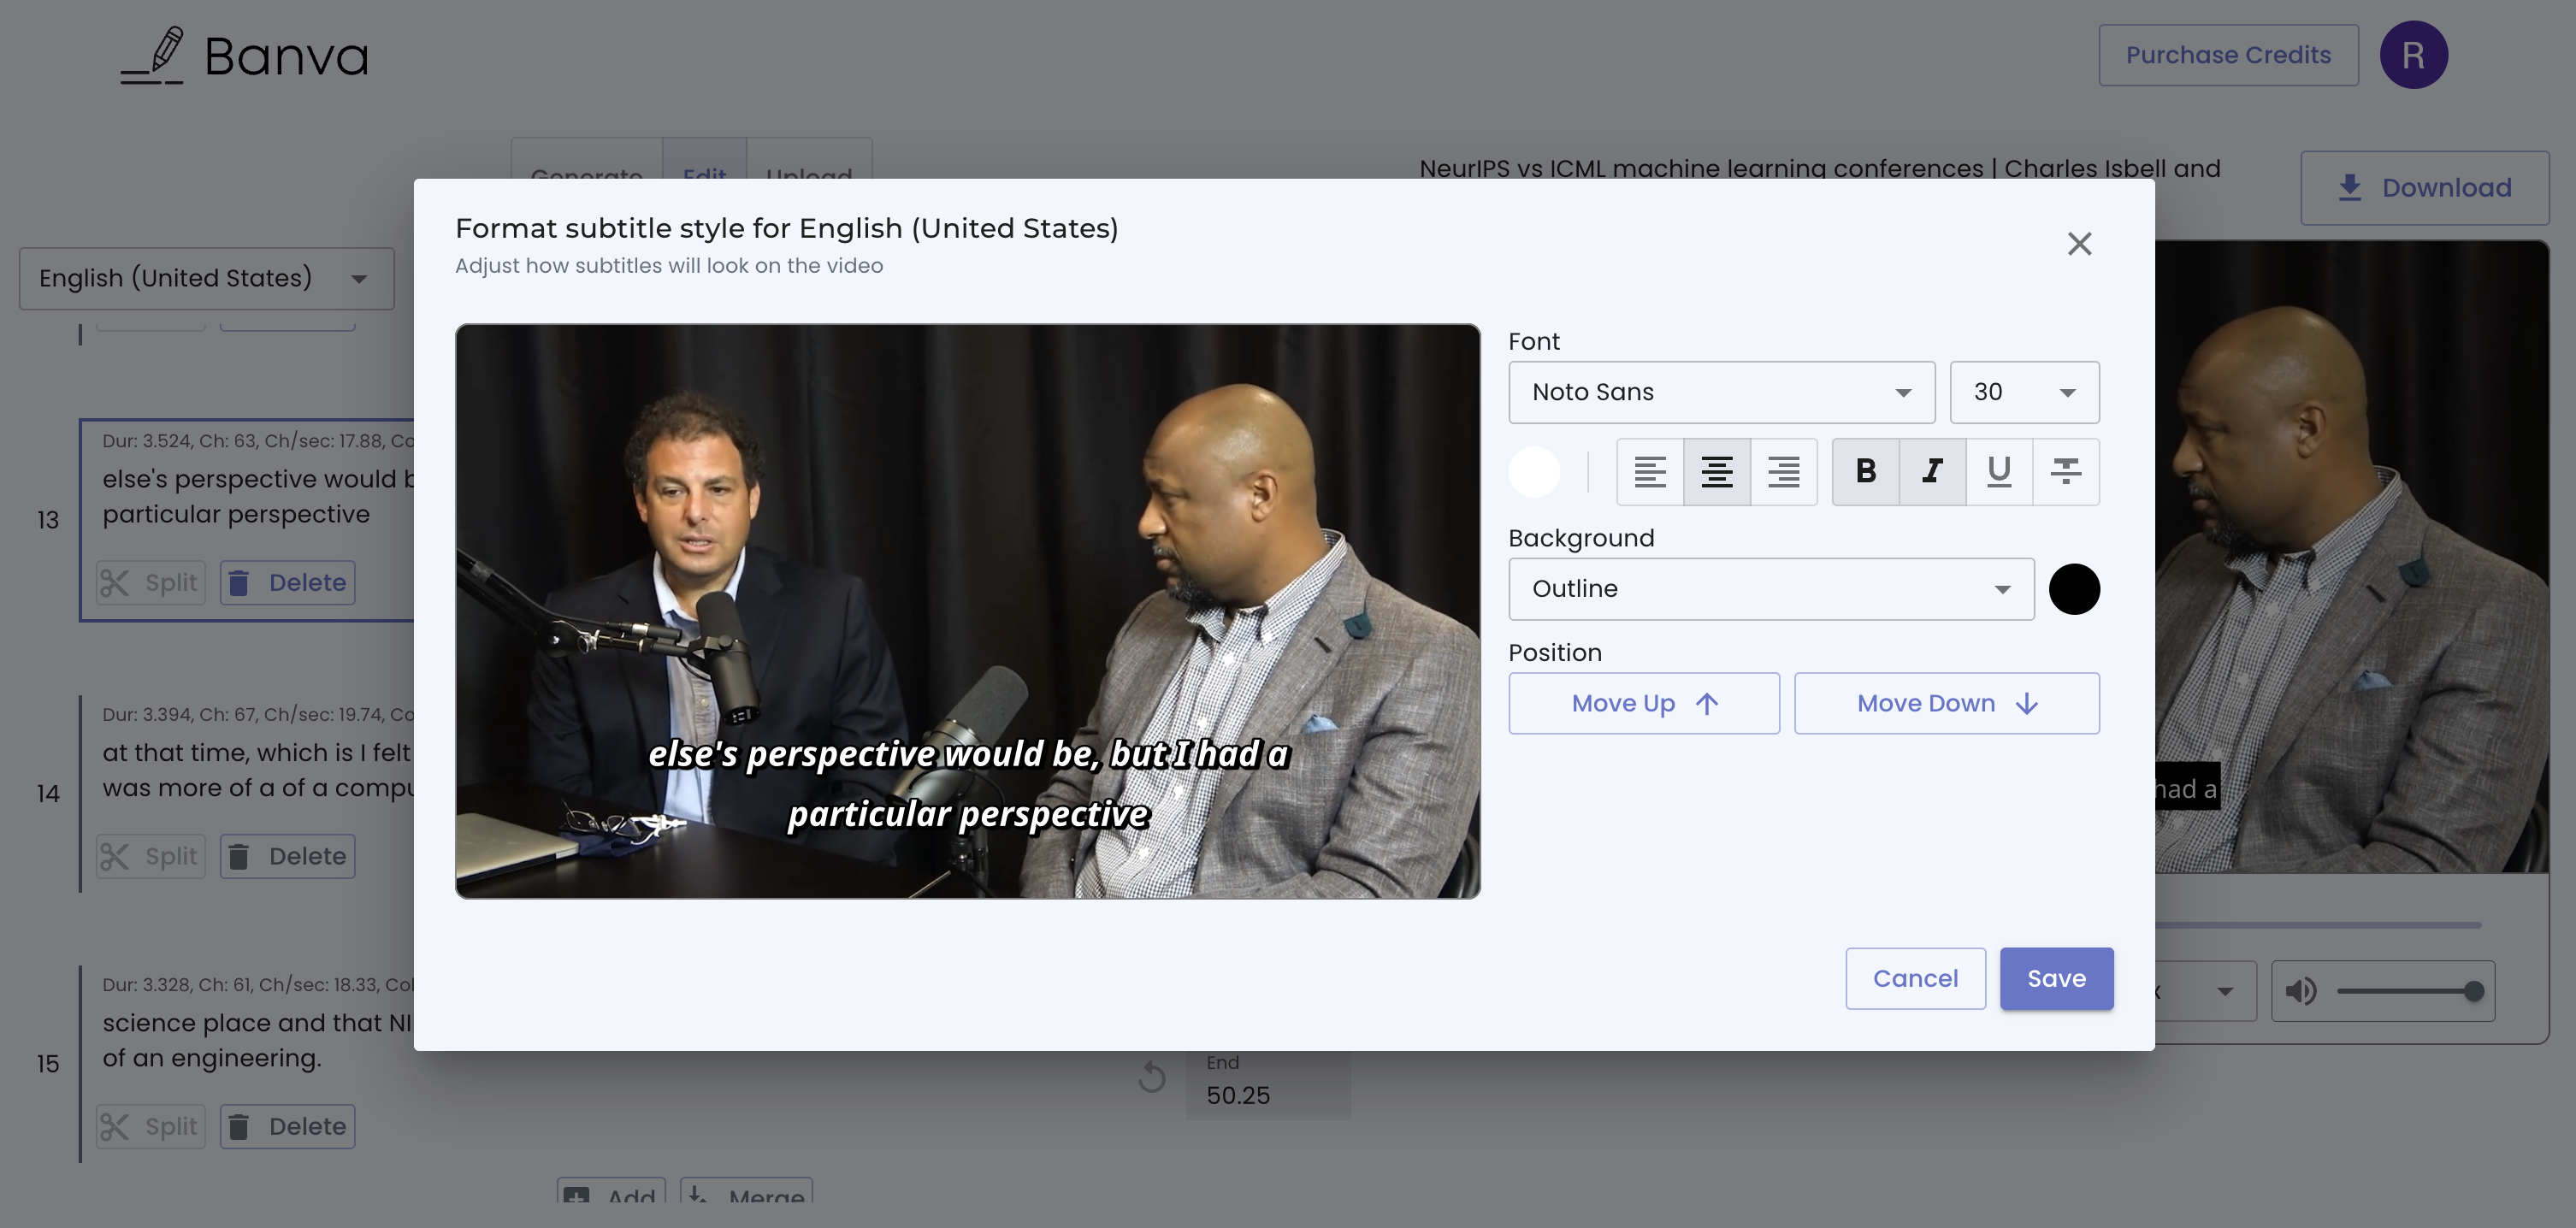The height and width of the screenshot is (1228, 2576).
Task: Close the format subtitle dialog
Action: [x=2079, y=244]
